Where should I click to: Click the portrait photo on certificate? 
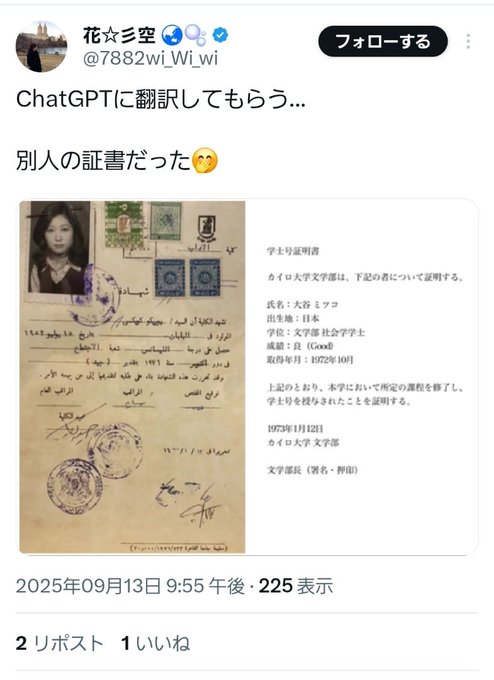pyautogui.click(x=59, y=249)
